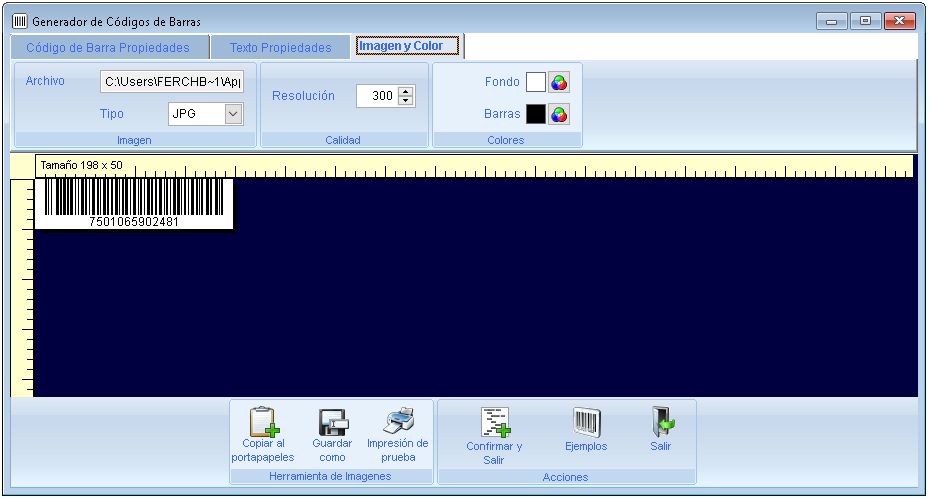Increase Resolución with up arrow
The image size is (929, 499).
[405, 91]
